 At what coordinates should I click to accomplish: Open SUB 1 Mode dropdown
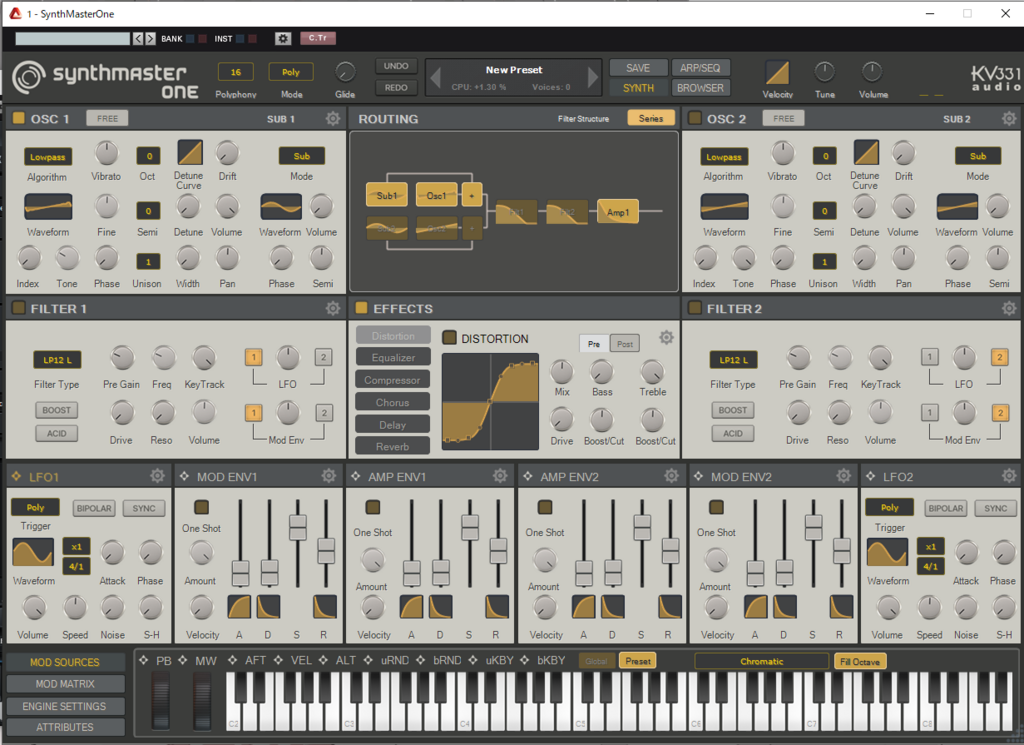click(x=302, y=156)
